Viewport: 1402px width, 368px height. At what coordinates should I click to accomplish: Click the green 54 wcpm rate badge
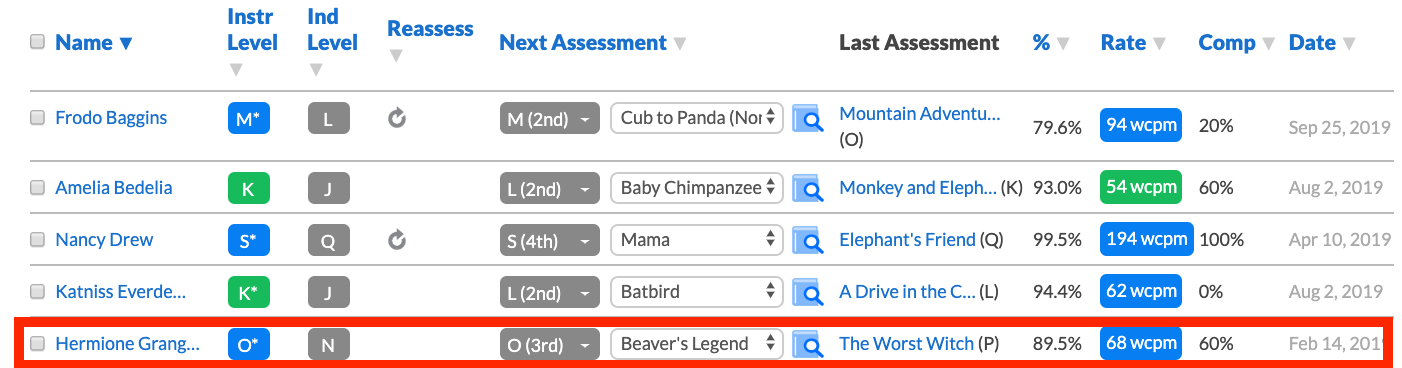point(1140,188)
